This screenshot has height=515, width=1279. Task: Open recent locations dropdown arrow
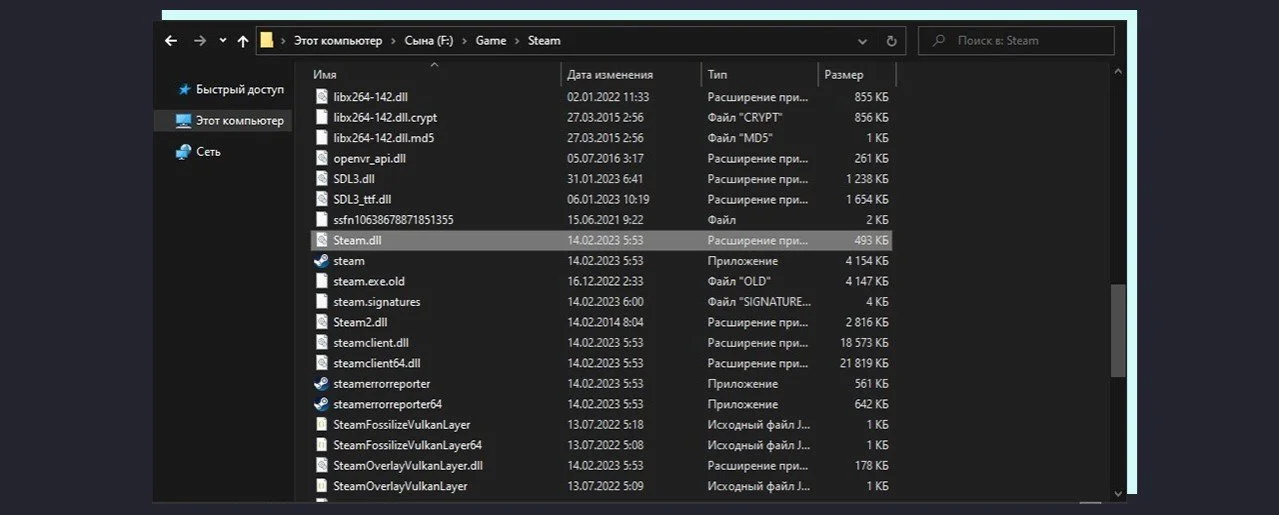click(221, 42)
